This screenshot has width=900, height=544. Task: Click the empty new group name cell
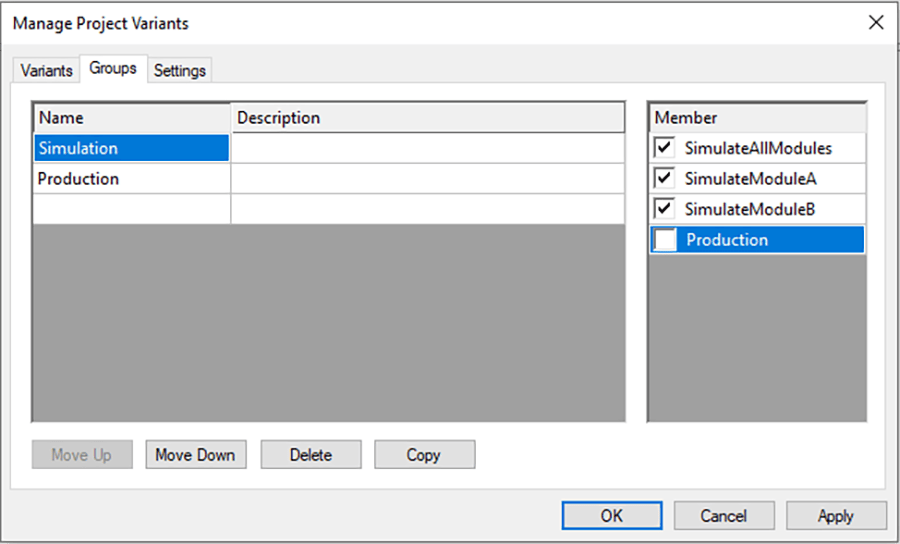132,209
